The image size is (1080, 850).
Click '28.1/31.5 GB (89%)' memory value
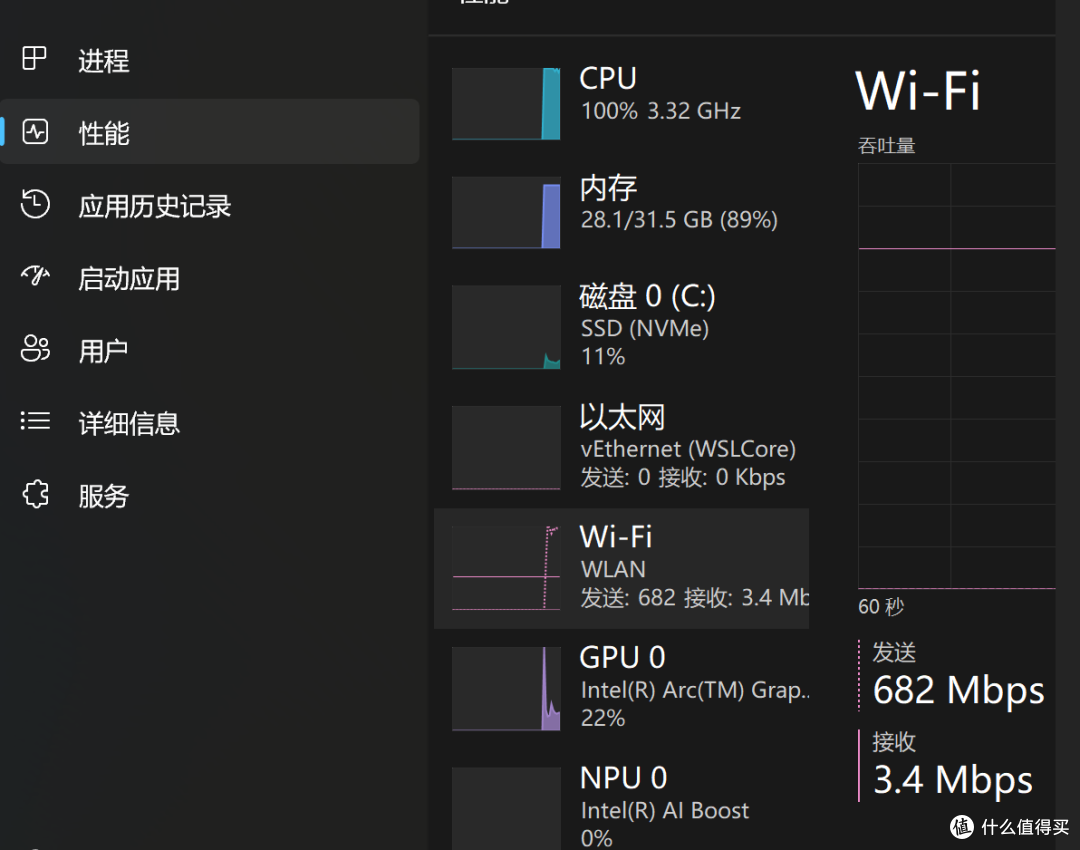click(679, 220)
